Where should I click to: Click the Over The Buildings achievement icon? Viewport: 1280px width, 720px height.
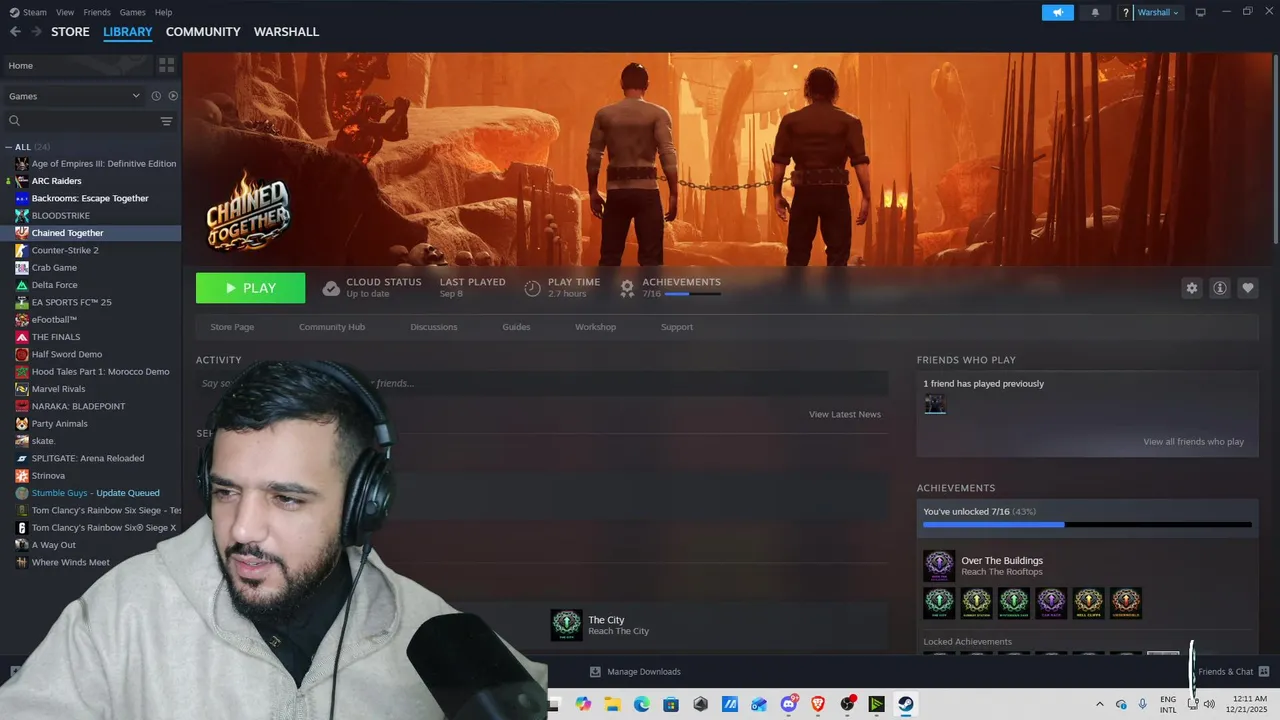coord(939,566)
